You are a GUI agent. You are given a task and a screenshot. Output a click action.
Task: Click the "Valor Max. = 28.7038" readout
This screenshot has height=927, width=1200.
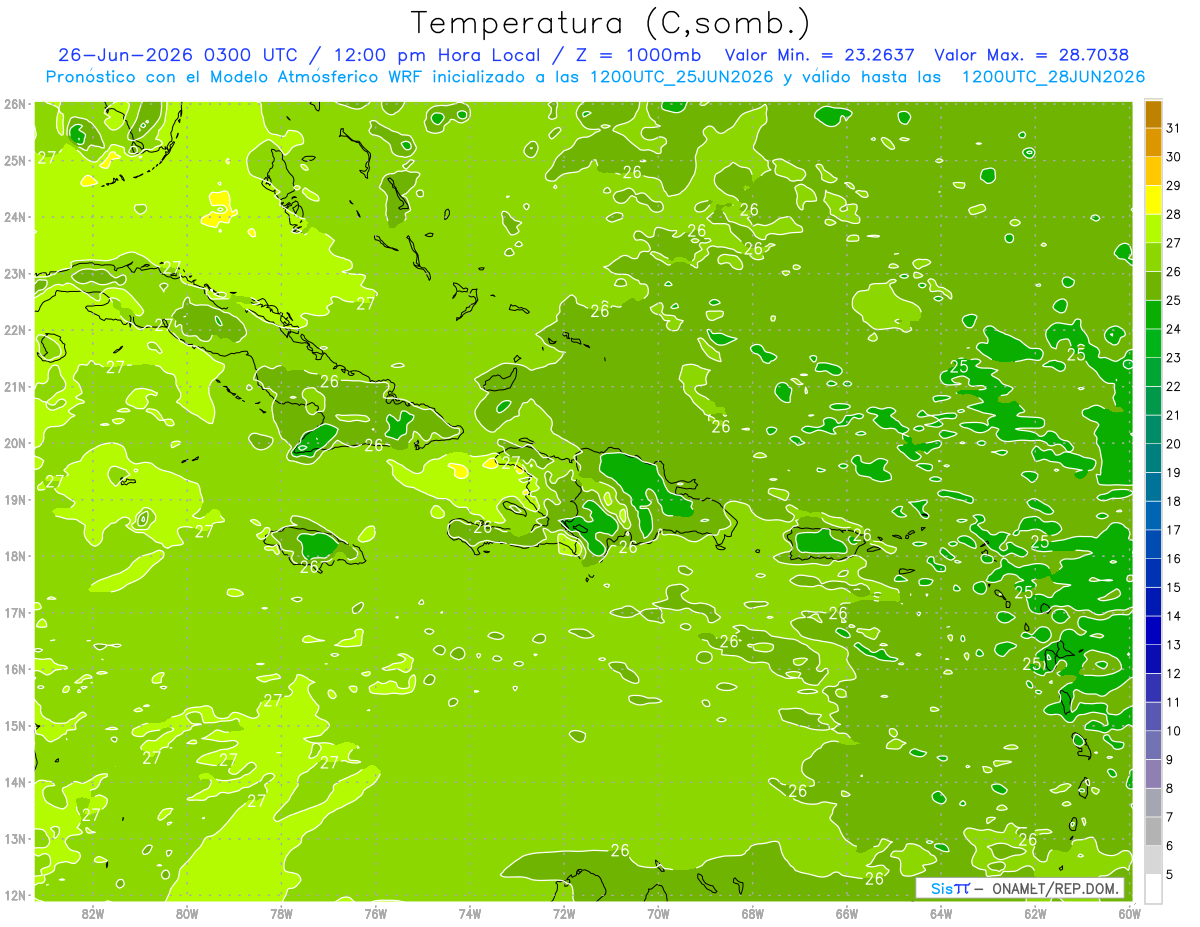pyautogui.click(x=1031, y=55)
